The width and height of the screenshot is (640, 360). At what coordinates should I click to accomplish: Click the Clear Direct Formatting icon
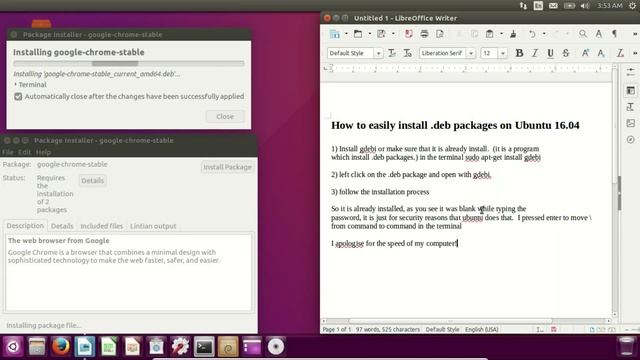pyautogui.click(x=620, y=53)
